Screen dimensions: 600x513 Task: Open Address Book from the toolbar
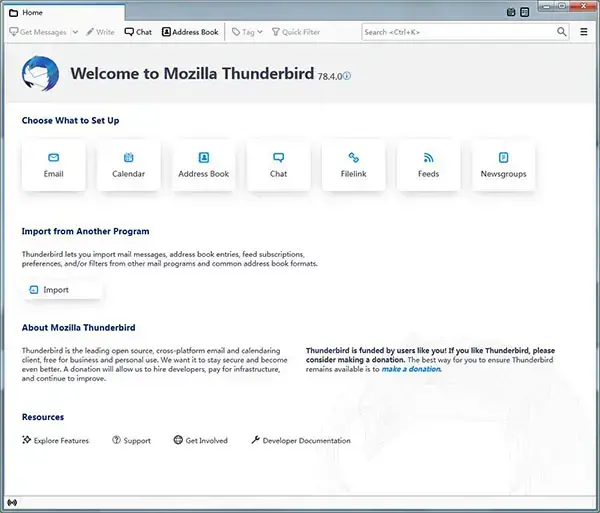point(190,32)
